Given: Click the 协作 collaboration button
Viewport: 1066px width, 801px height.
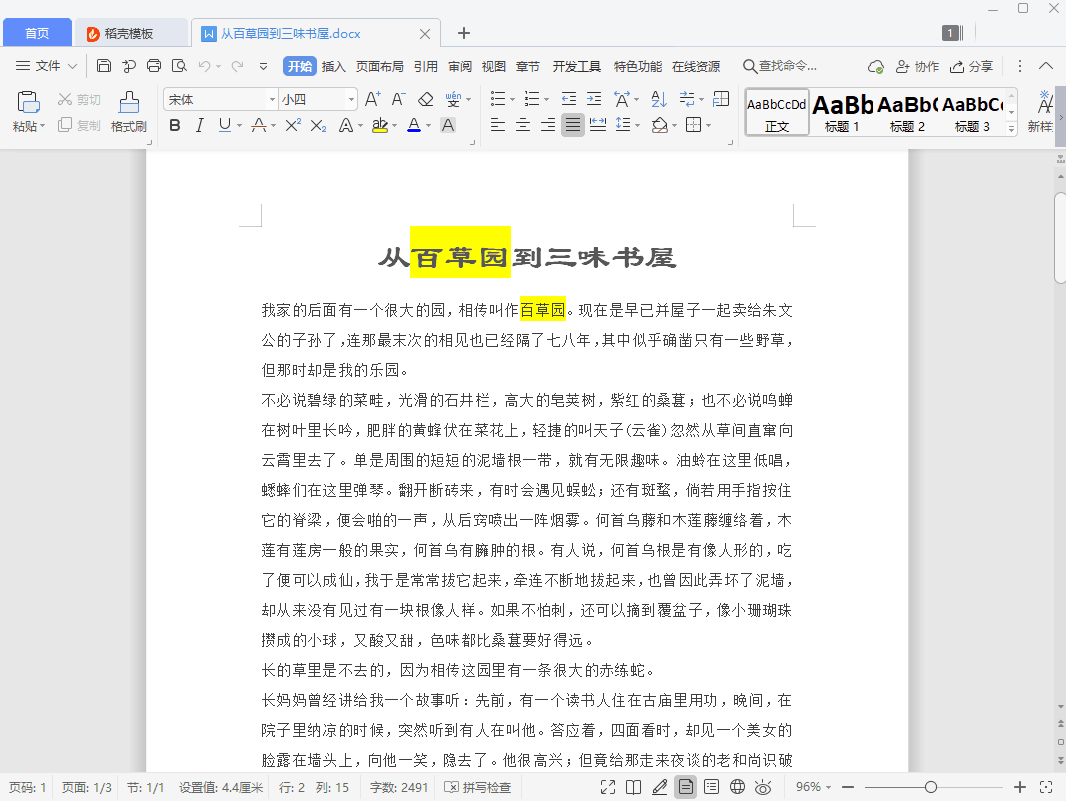Looking at the screenshot, I should [x=917, y=66].
